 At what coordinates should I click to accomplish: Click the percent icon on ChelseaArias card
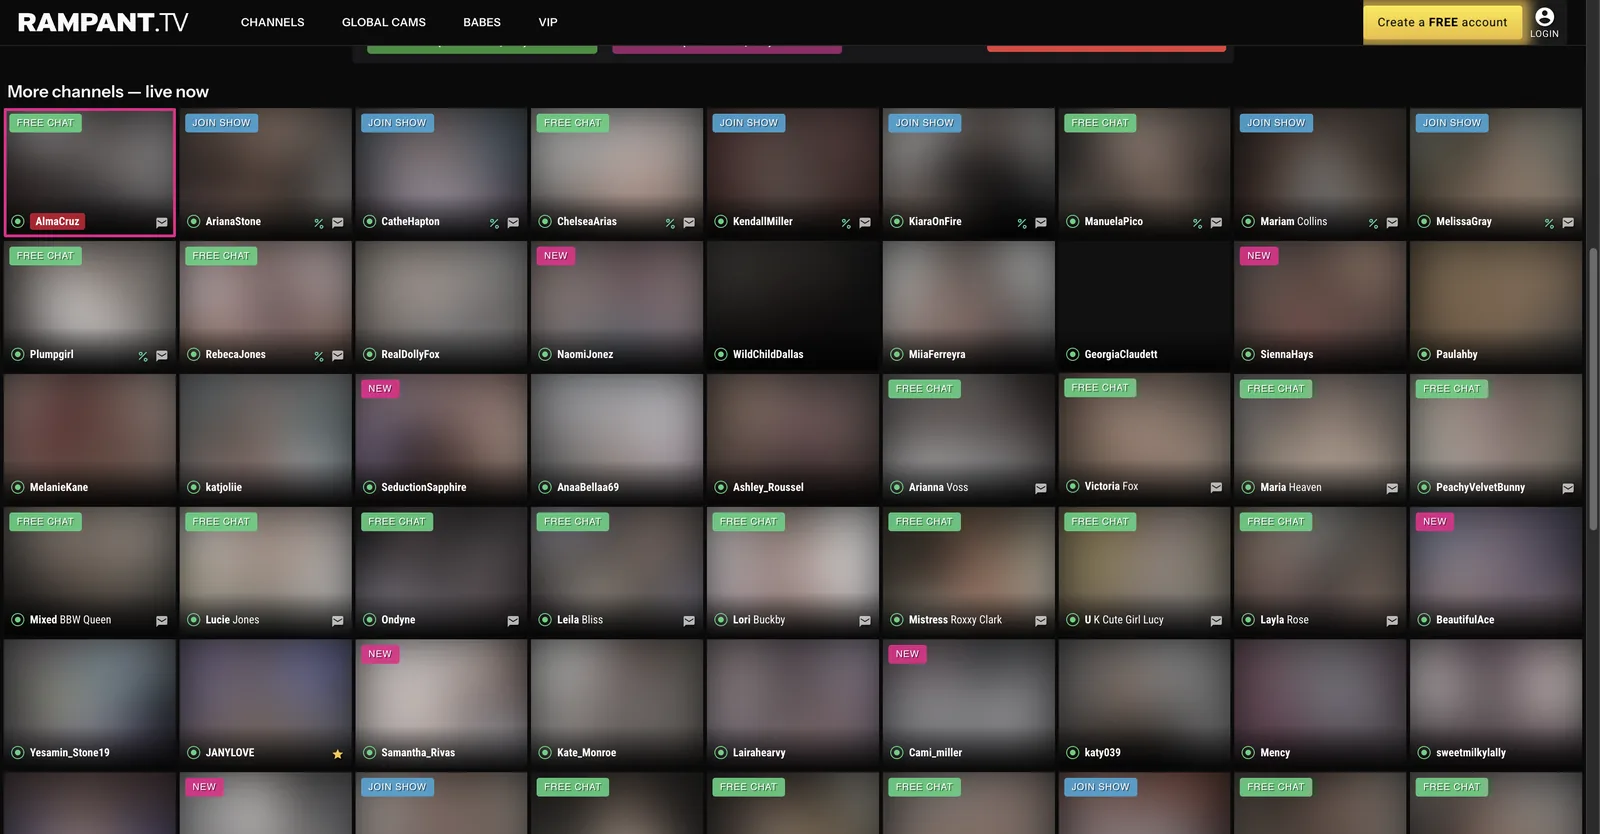tap(670, 223)
